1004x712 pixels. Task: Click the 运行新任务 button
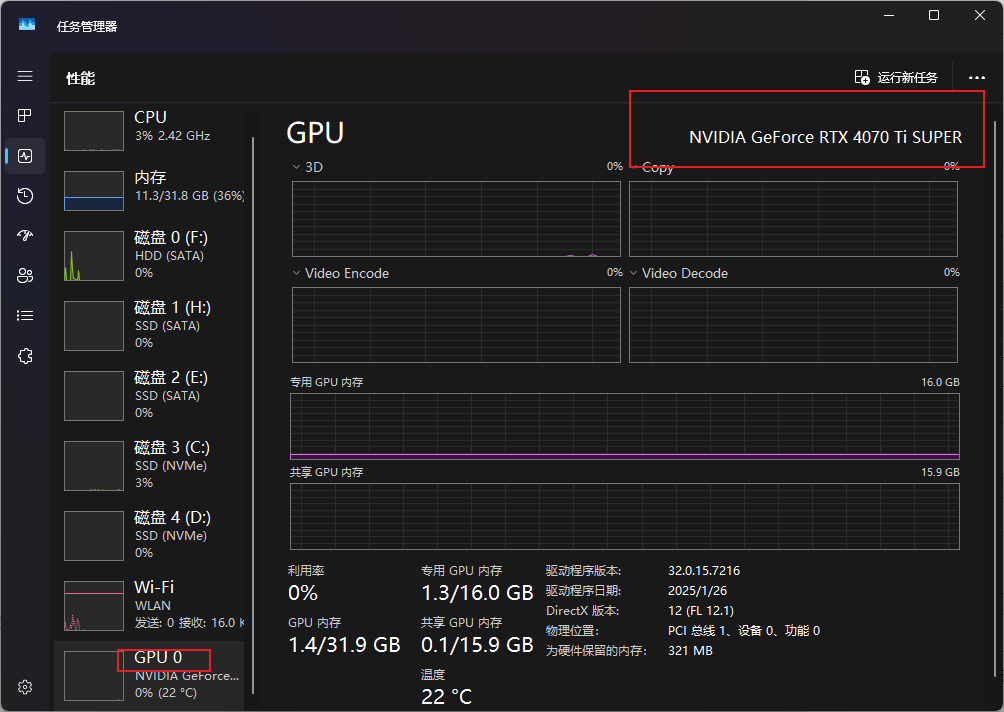pyautogui.click(x=896, y=77)
